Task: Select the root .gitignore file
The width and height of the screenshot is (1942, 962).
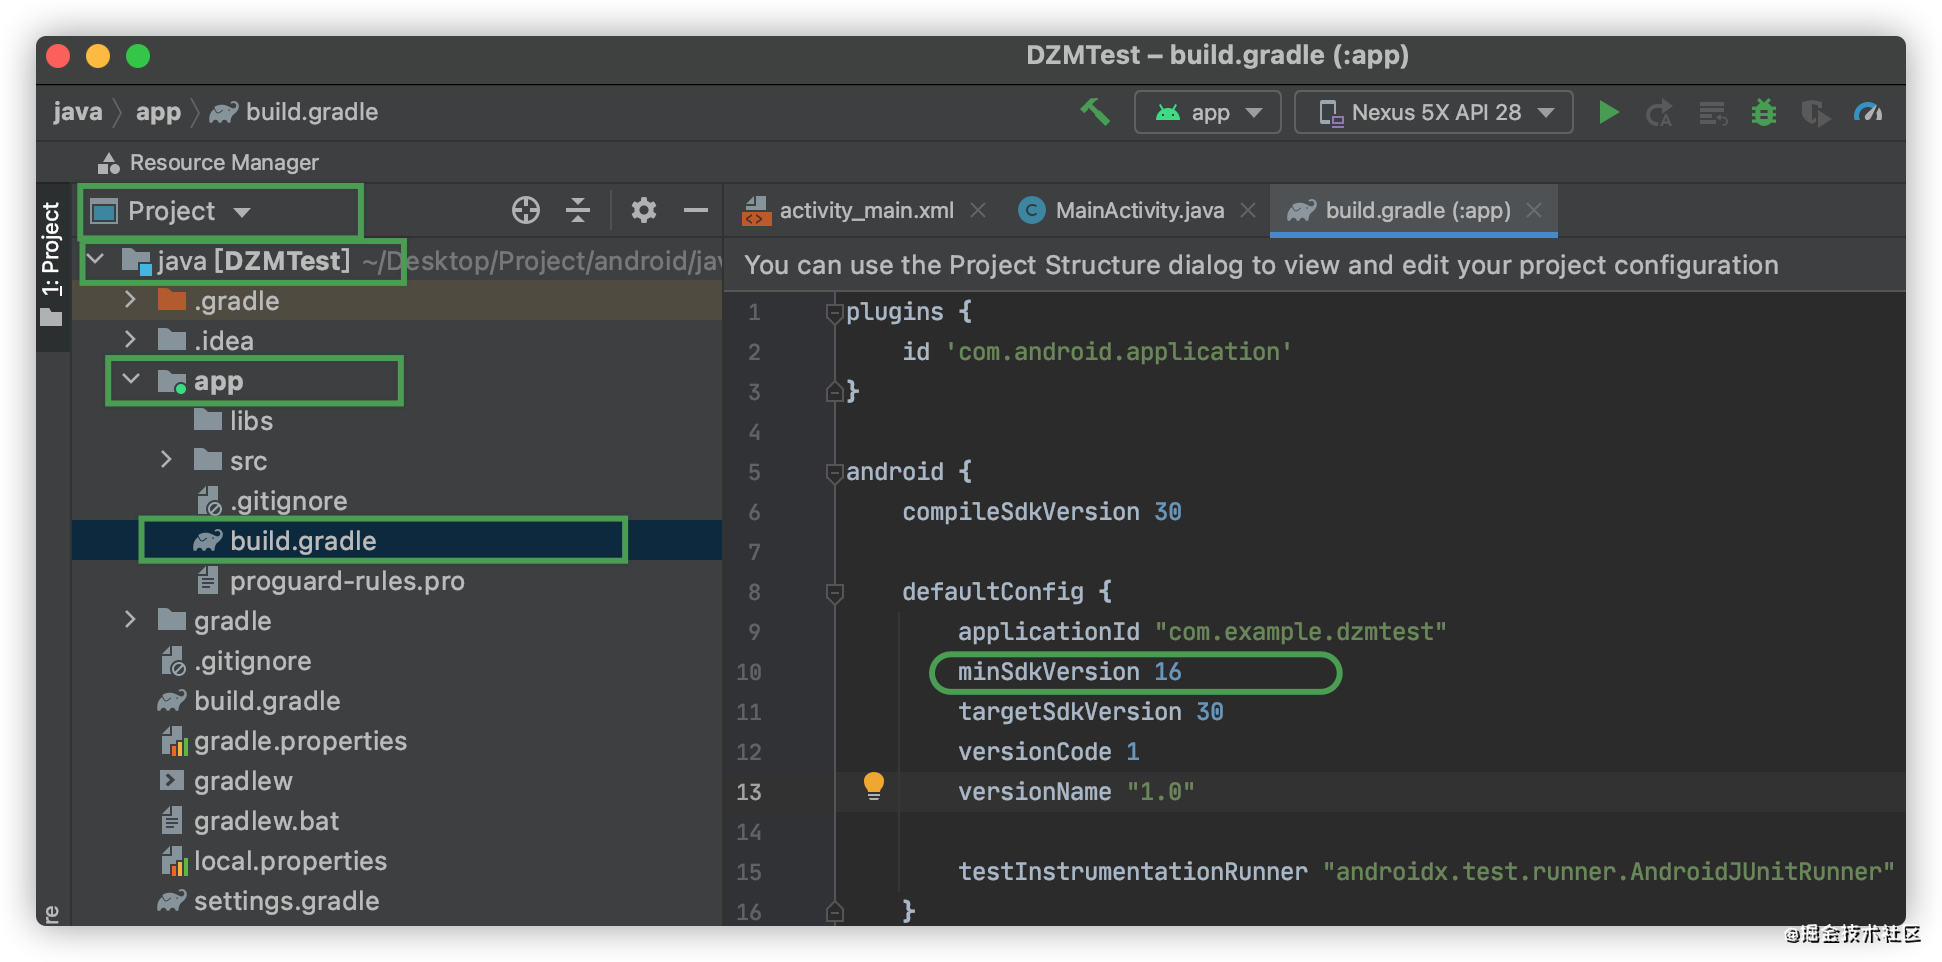Action: click(x=235, y=661)
